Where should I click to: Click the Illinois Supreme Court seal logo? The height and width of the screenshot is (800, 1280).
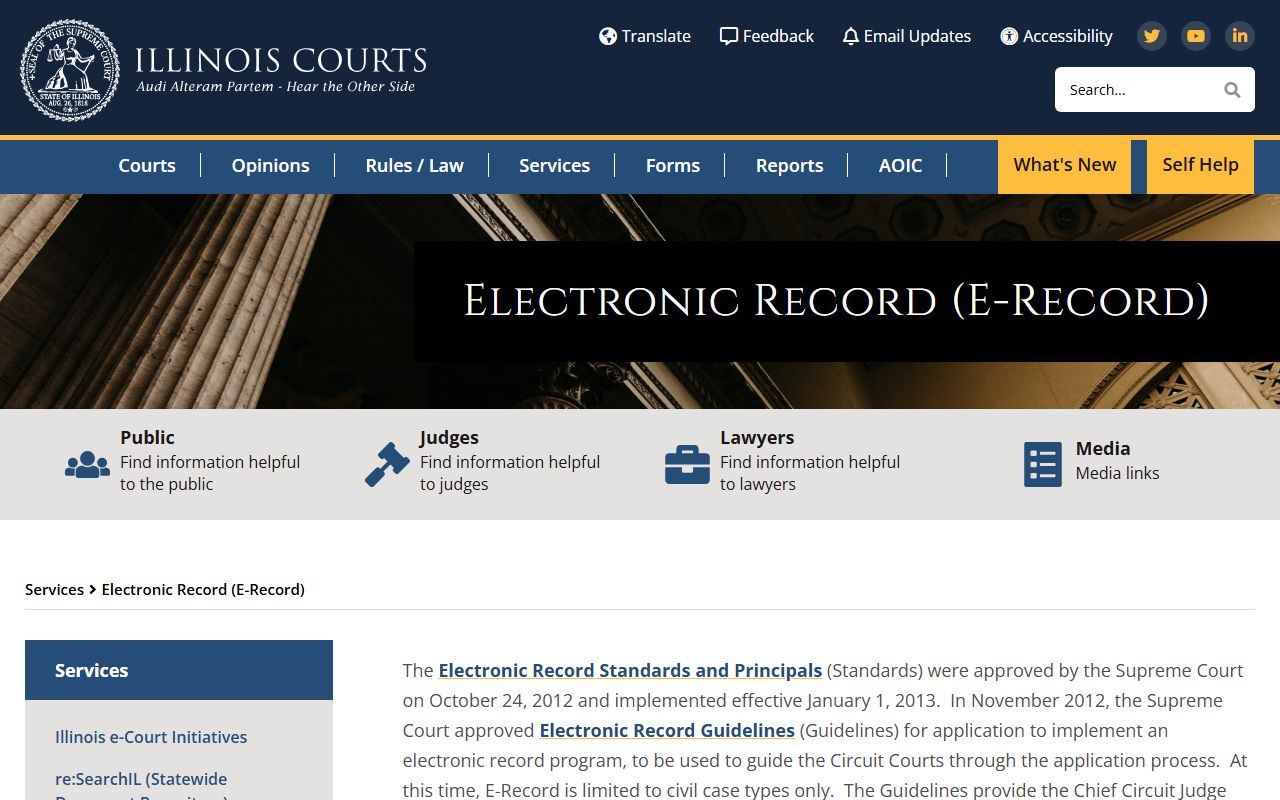click(x=70, y=70)
